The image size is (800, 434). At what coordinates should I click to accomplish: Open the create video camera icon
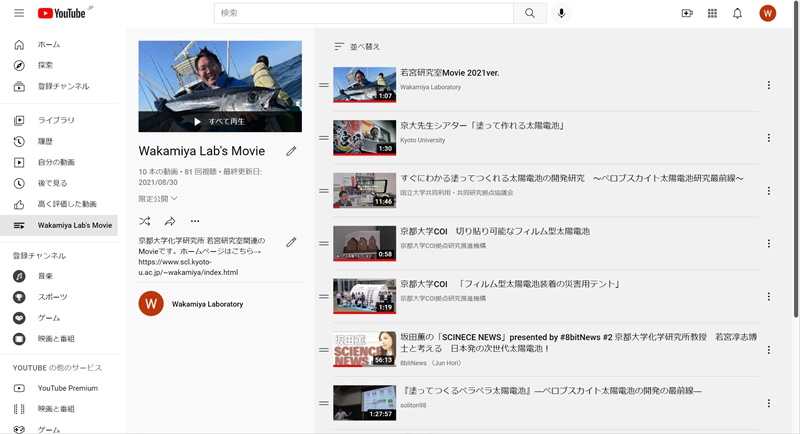pyautogui.click(x=687, y=13)
